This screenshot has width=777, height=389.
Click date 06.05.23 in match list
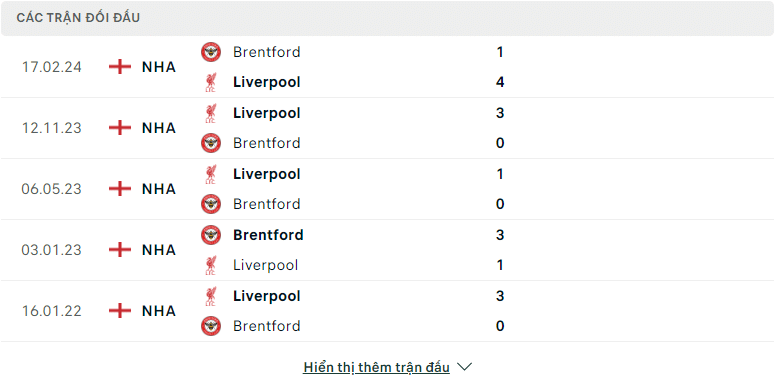point(52,189)
